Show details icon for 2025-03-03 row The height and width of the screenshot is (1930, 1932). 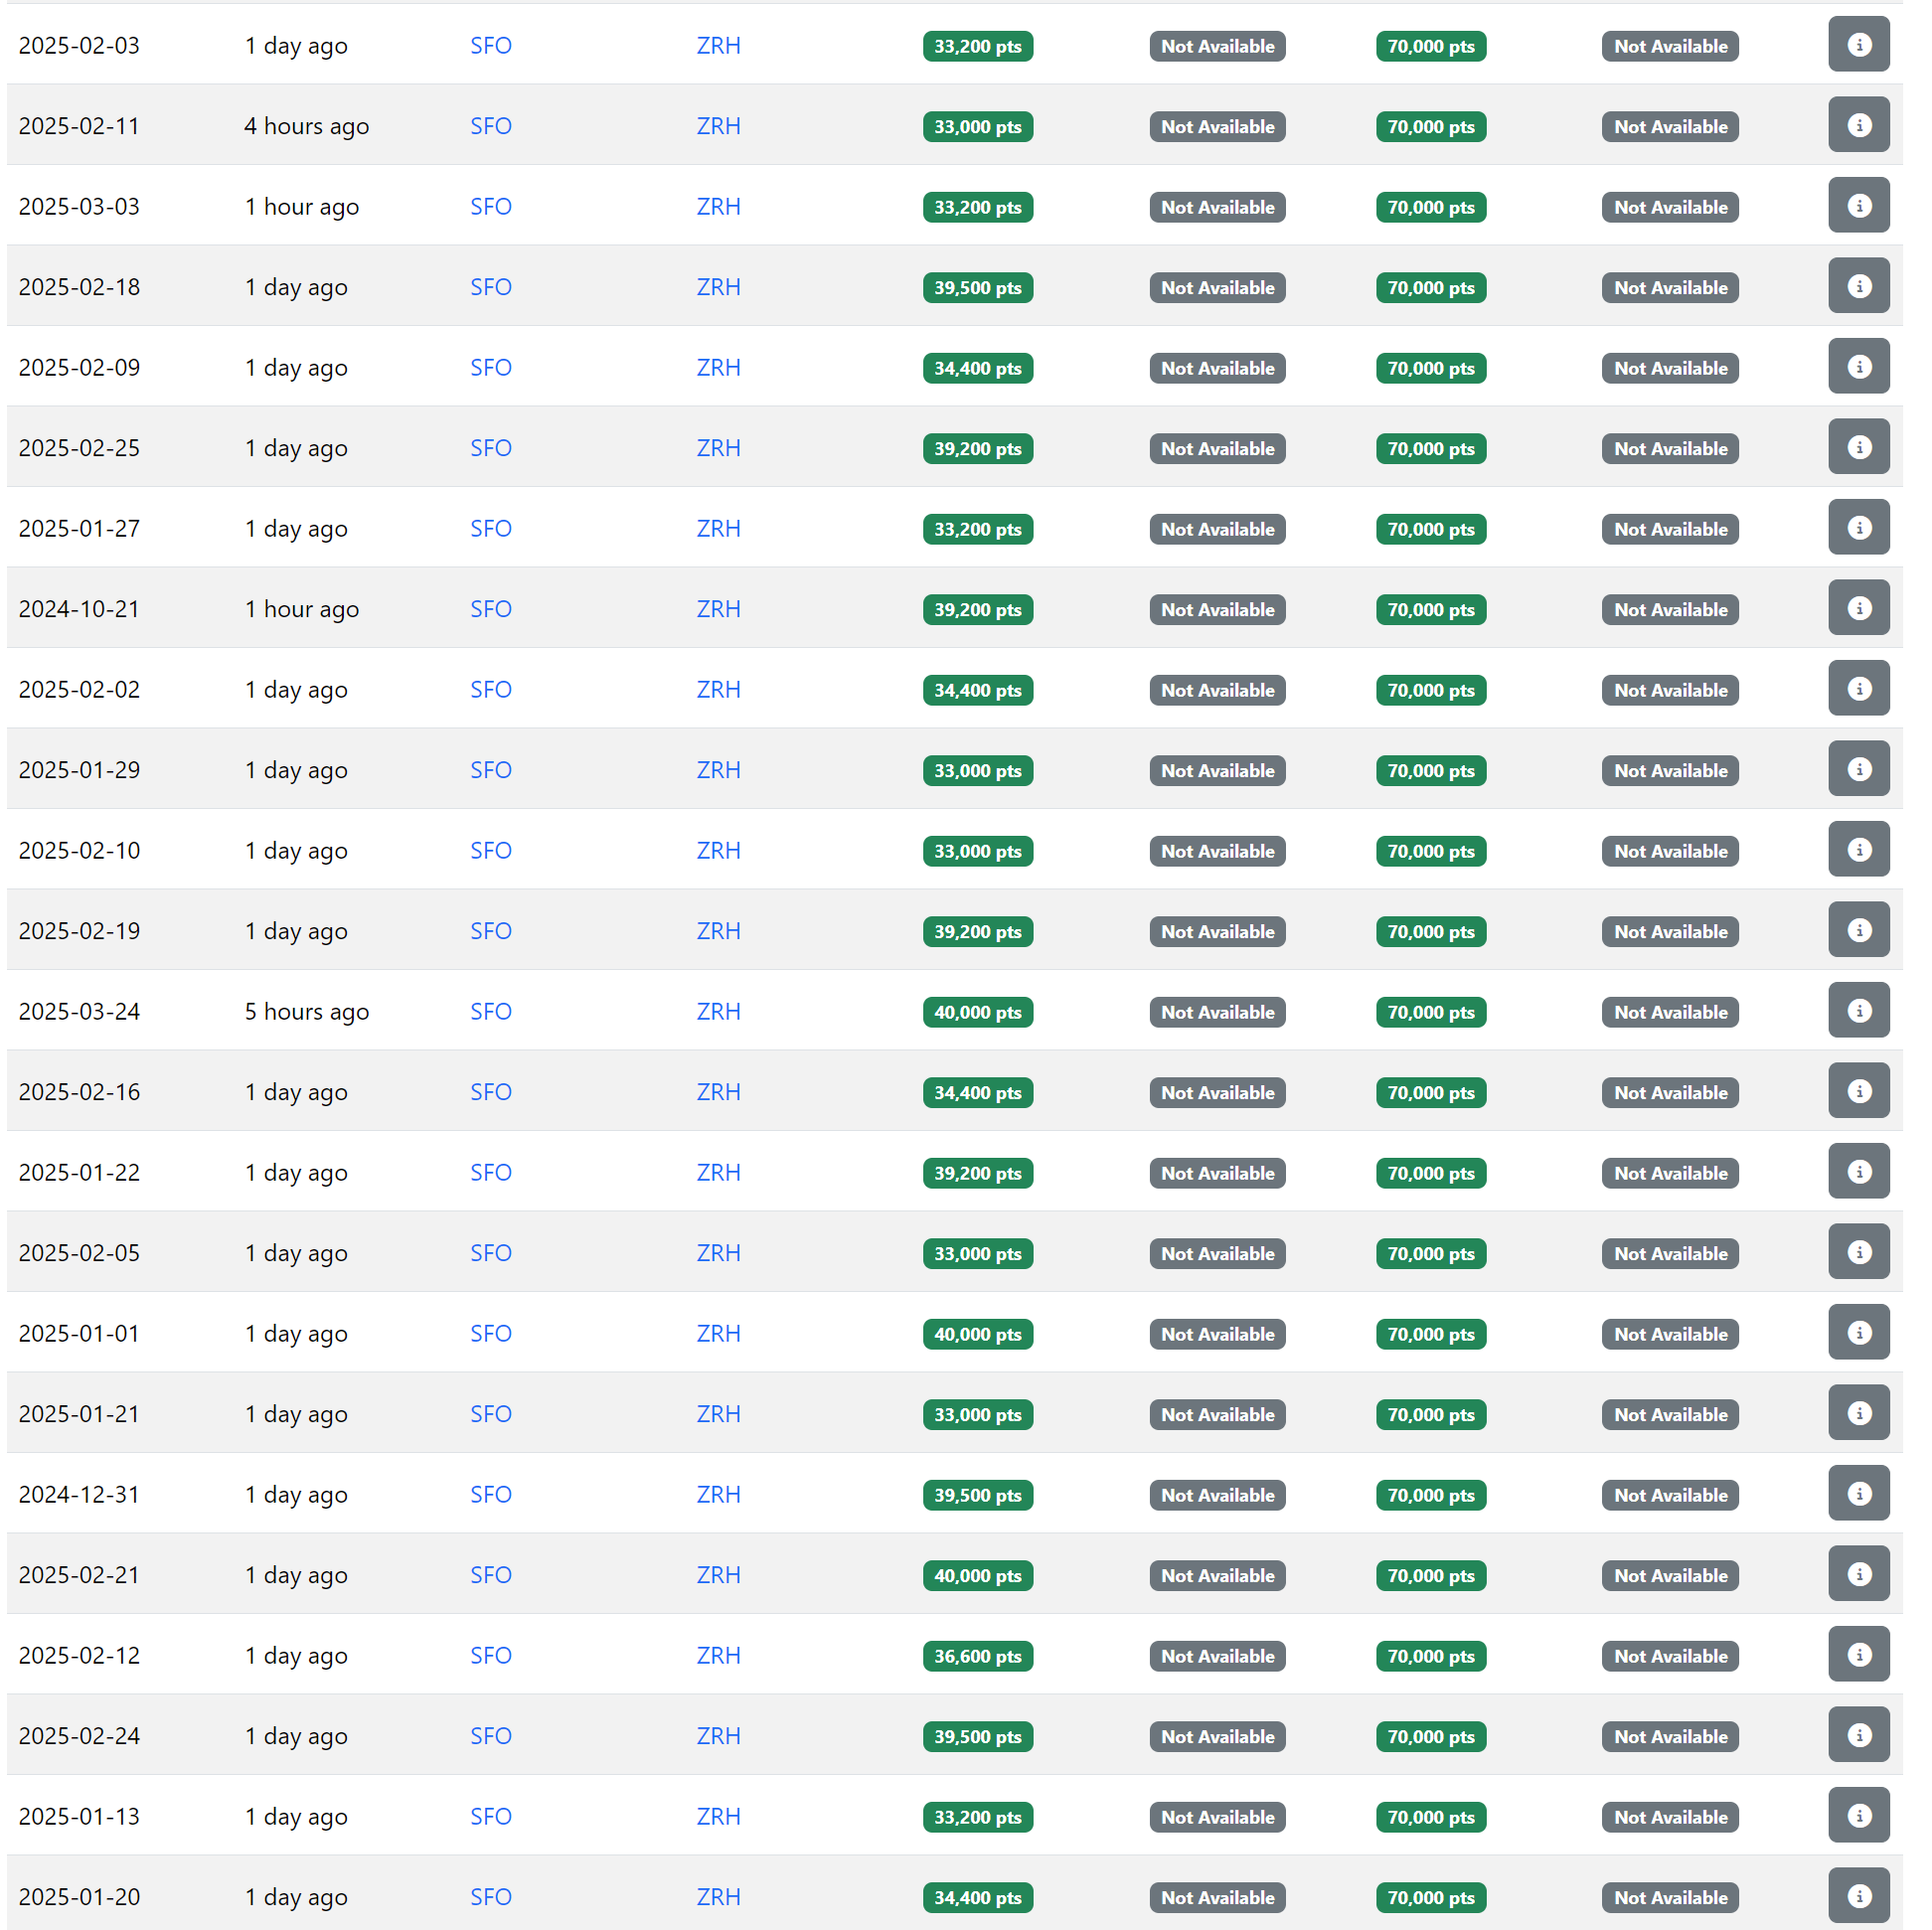pos(1858,206)
